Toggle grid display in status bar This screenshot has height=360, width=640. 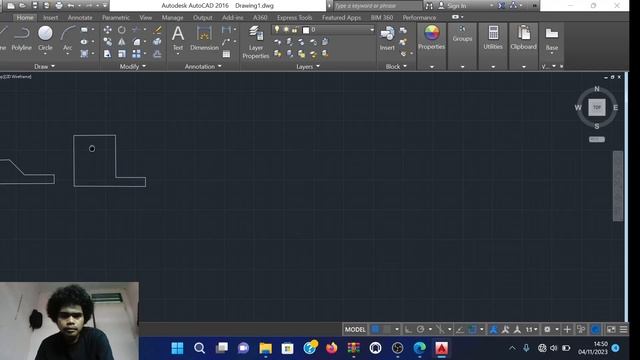tap(376, 329)
